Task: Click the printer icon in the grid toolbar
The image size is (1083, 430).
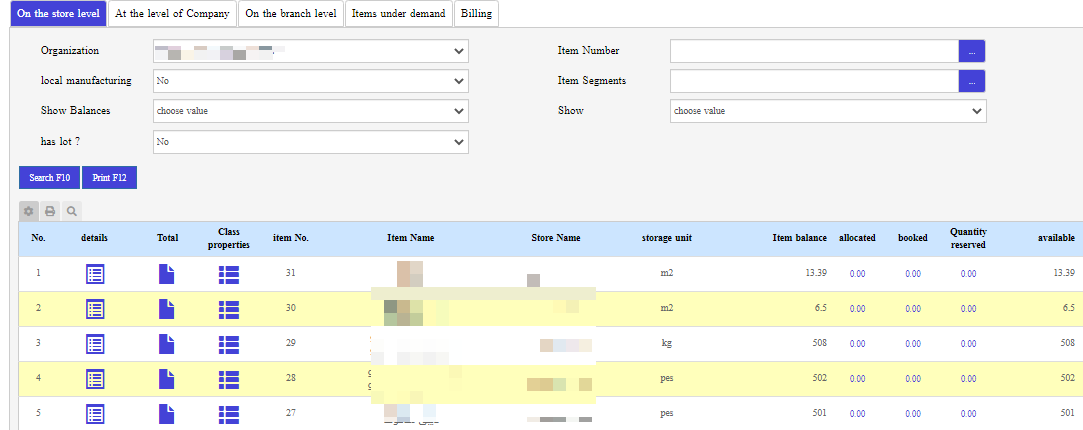Action: (50, 211)
